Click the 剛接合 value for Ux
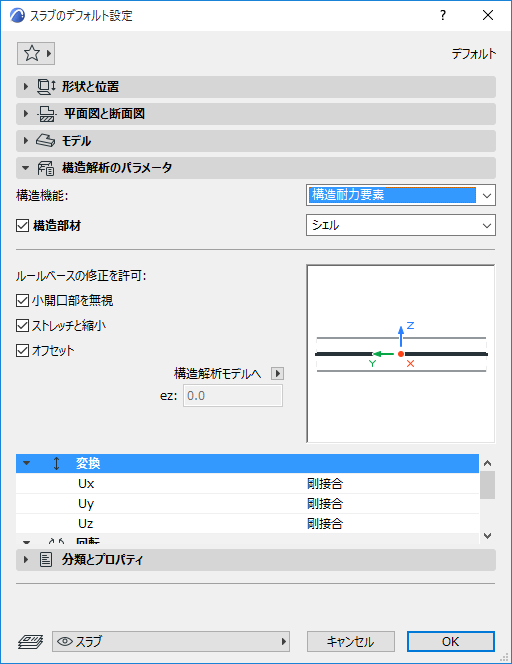Viewport: 512px width, 664px height. [x=325, y=484]
